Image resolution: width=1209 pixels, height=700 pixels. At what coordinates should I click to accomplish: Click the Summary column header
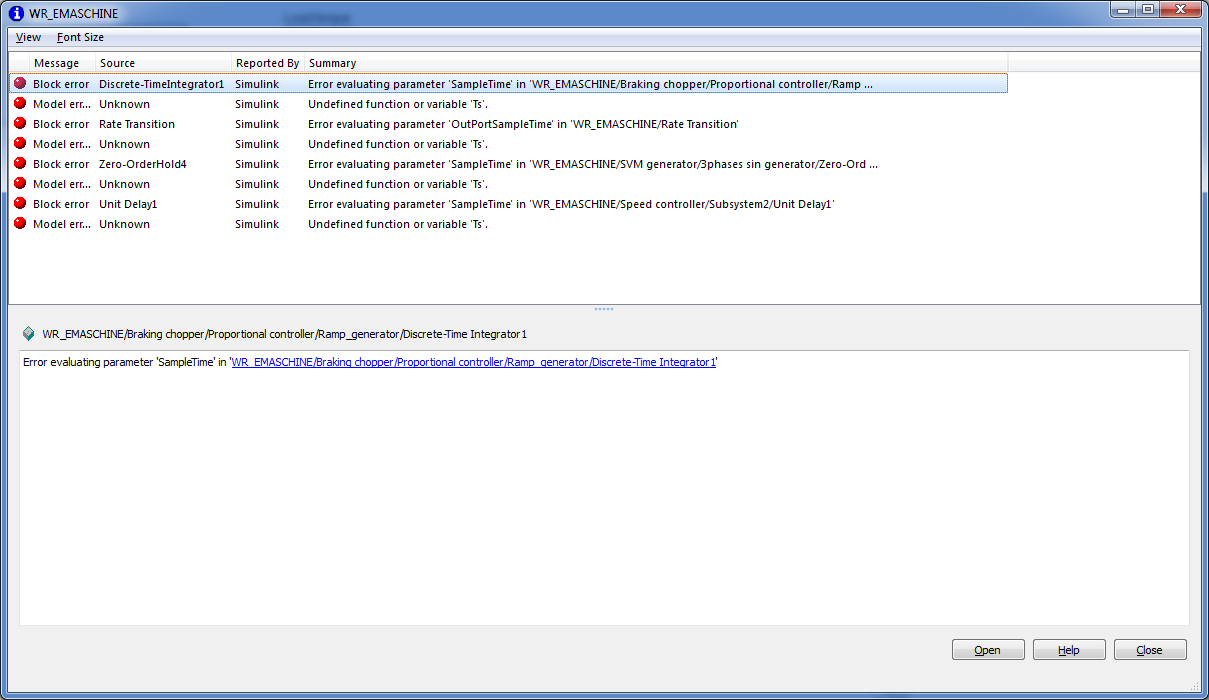332,63
